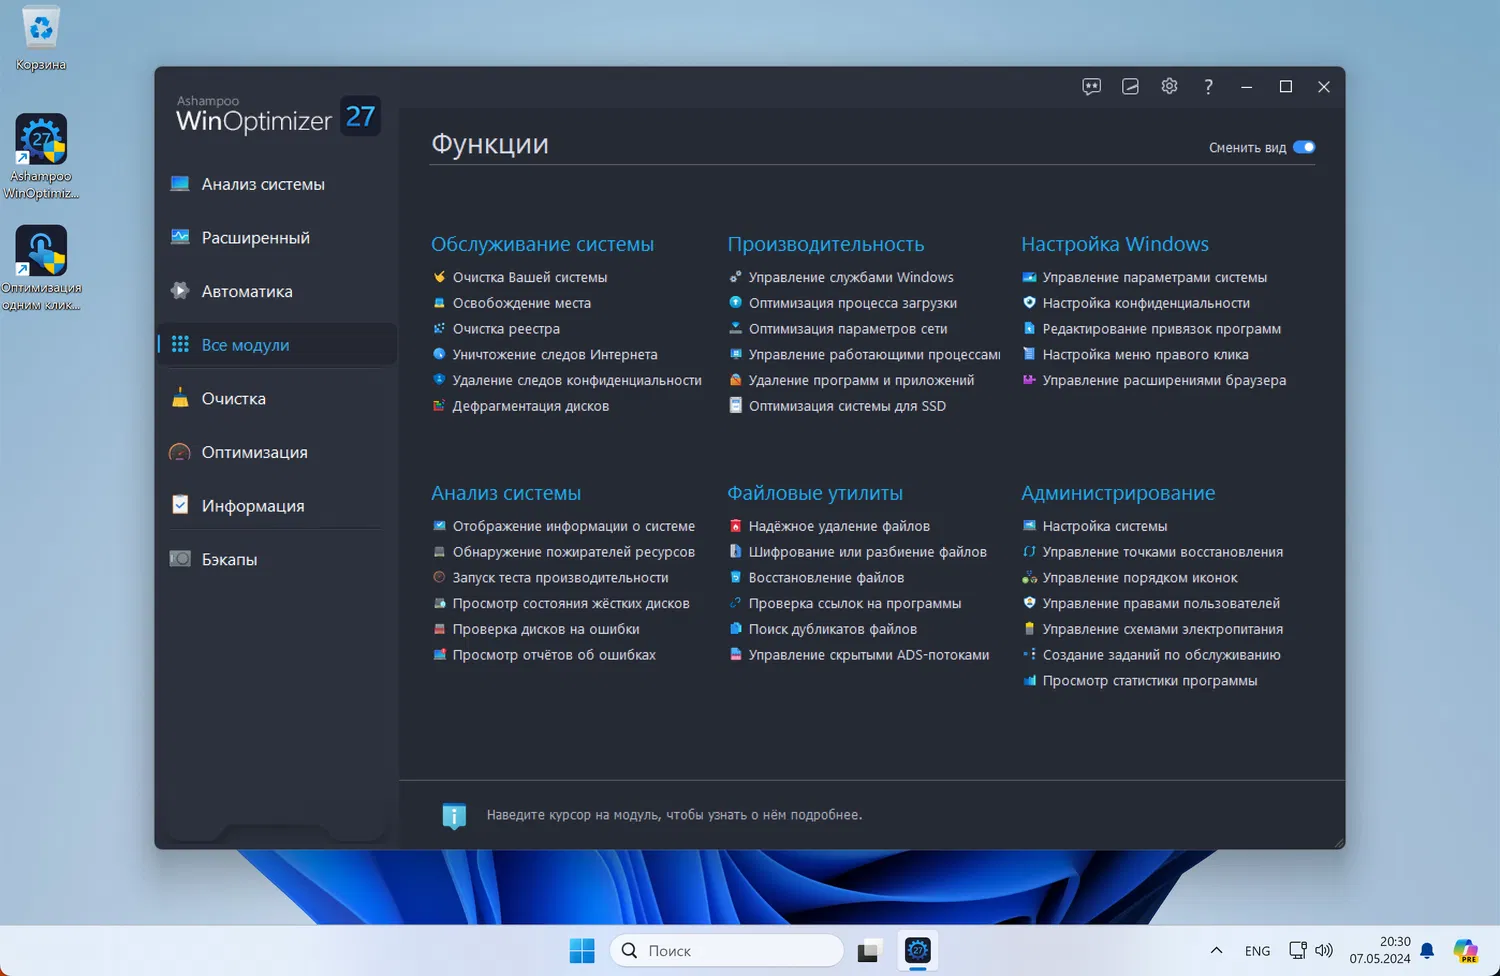This screenshot has height=976, width=1500.
Task: Toggle the Сменить вид switch
Action: (1304, 147)
